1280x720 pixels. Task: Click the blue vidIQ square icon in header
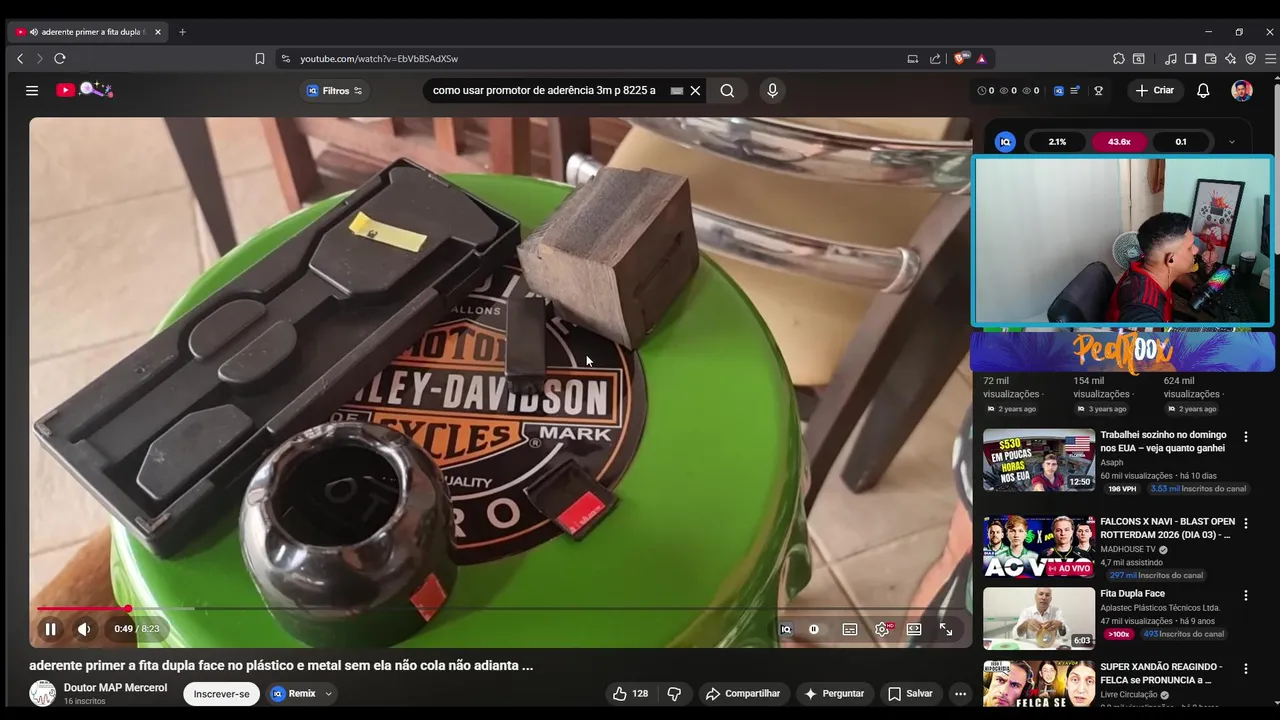coord(1059,90)
